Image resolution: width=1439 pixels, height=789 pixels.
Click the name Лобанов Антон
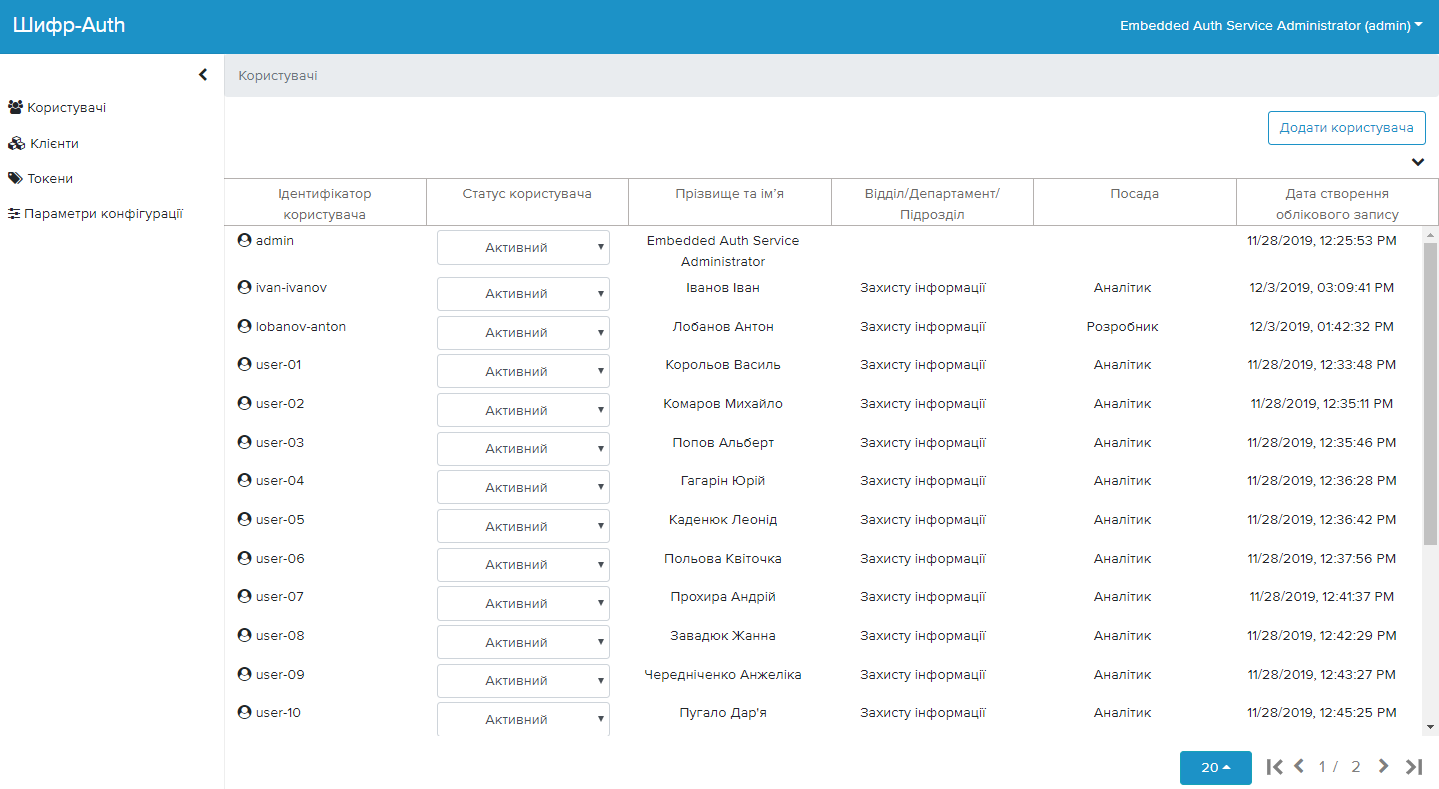[x=723, y=326]
